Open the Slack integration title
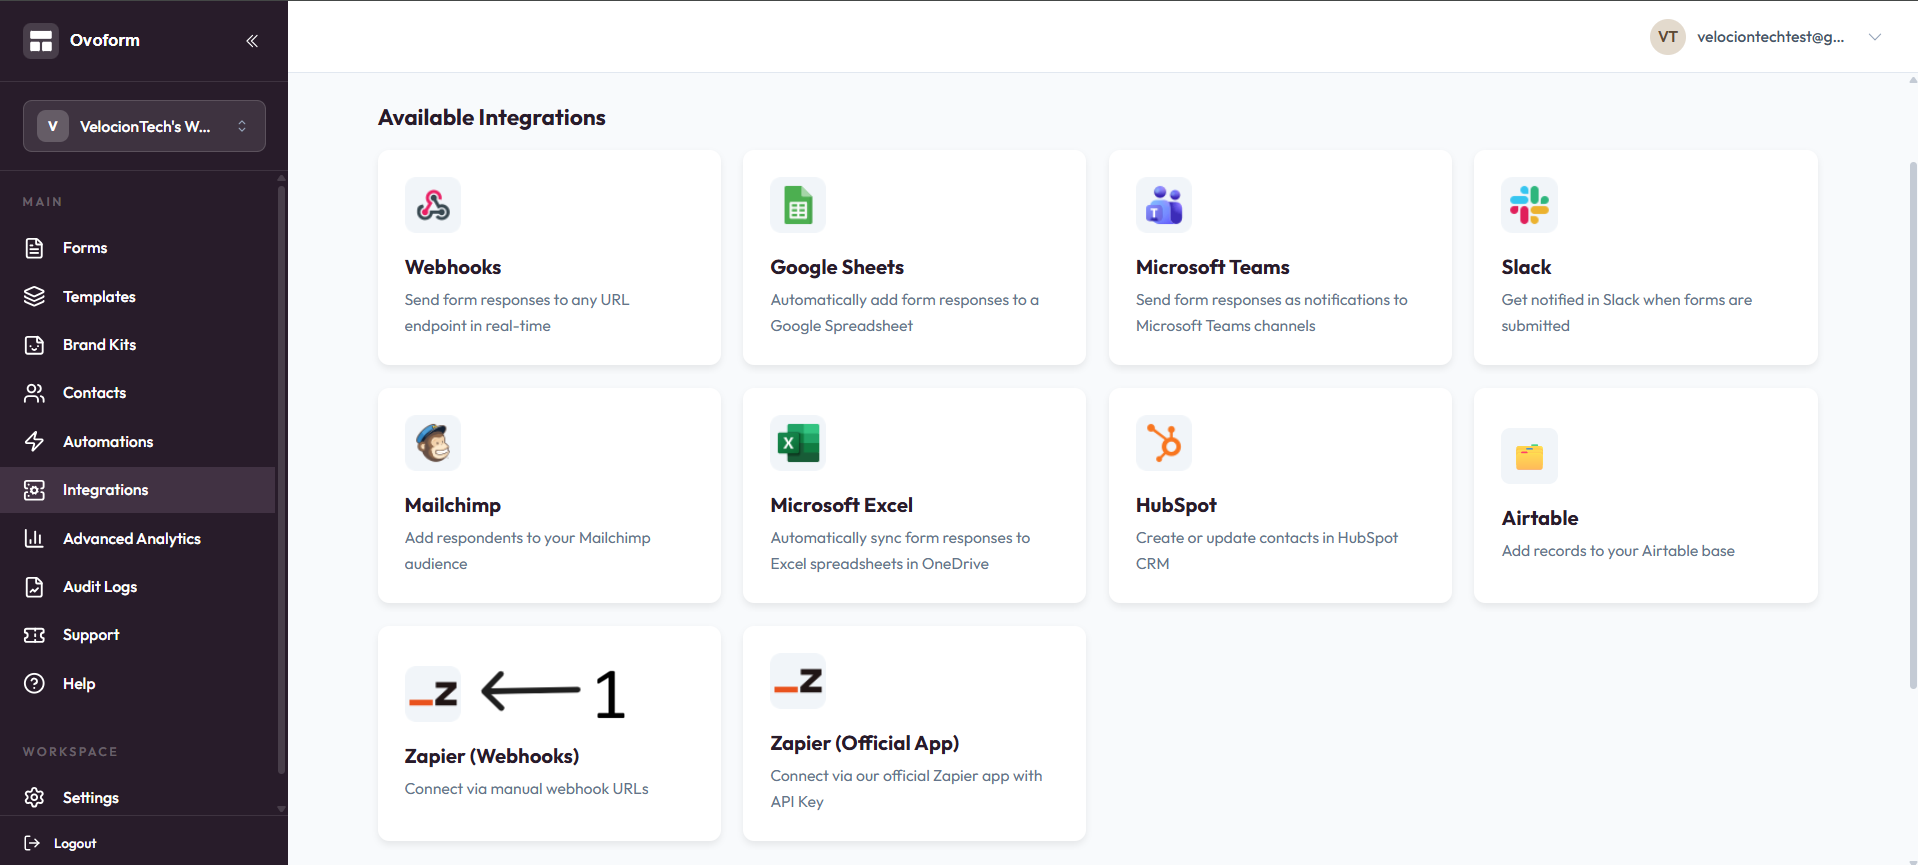The image size is (1918, 865). click(x=1526, y=267)
